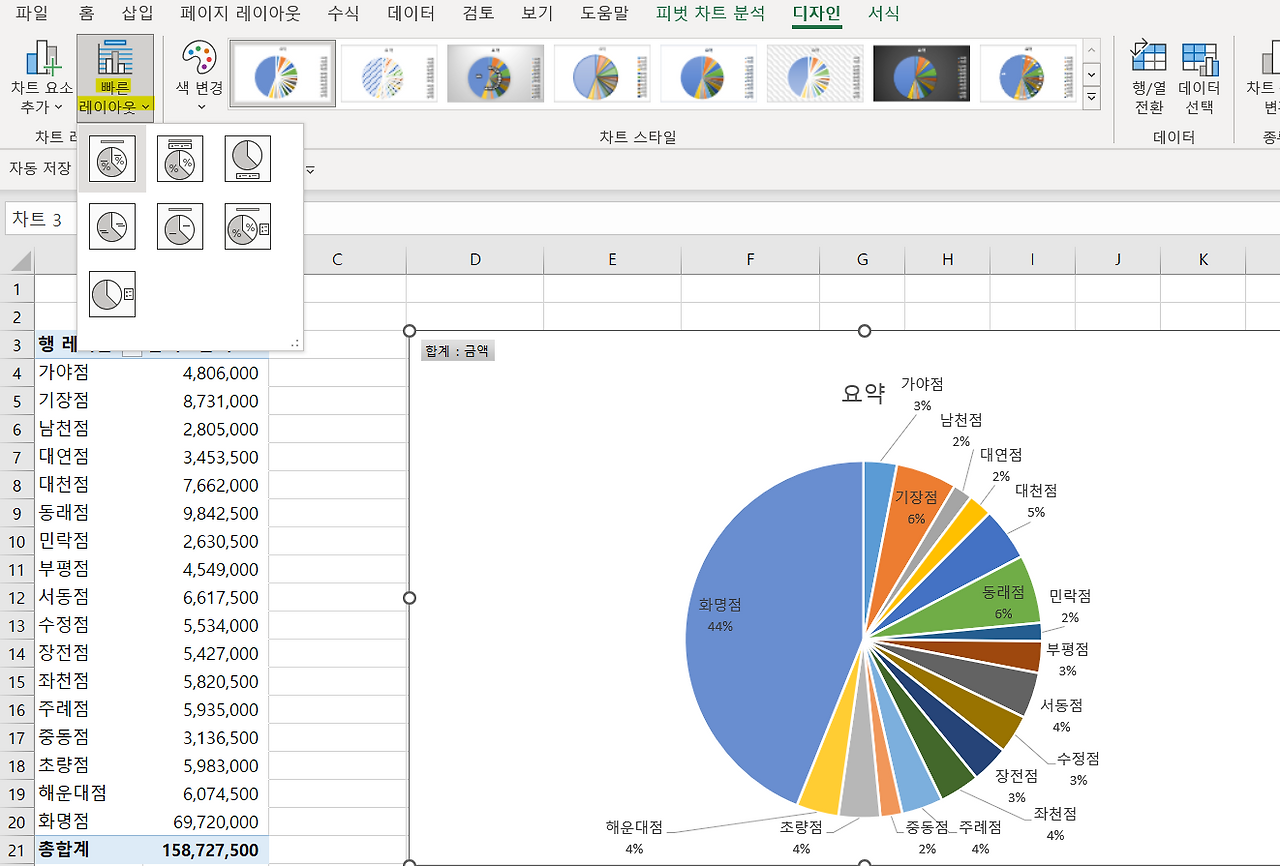
Task: Apply the diagonal-striped background chart style
Action: tap(815, 73)
